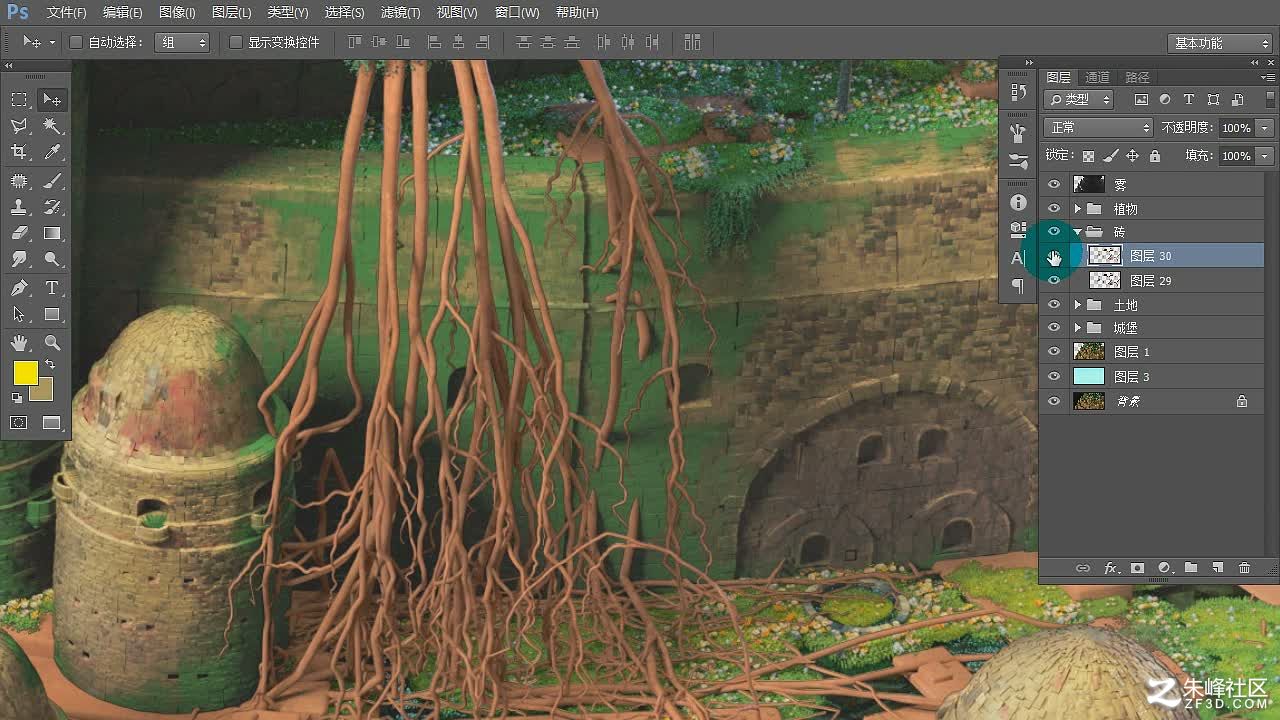The image size is (1280, 720).
Task: Select the Clone Stamp tool
Action: point(19,207)
